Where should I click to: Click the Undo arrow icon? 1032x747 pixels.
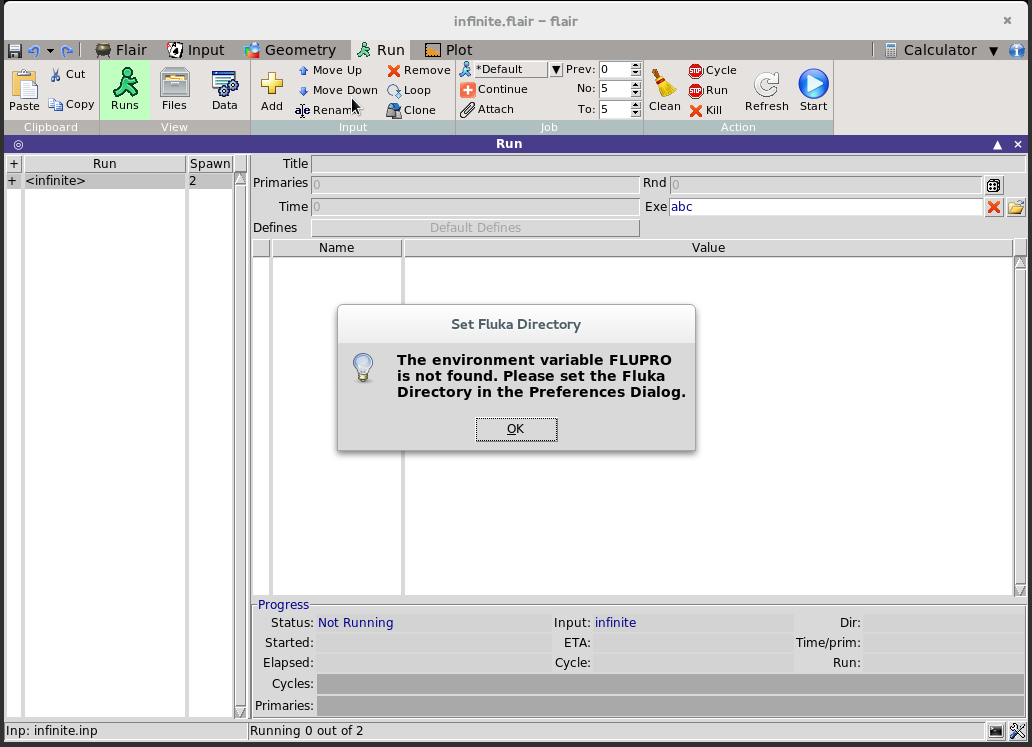click(34, 51)
